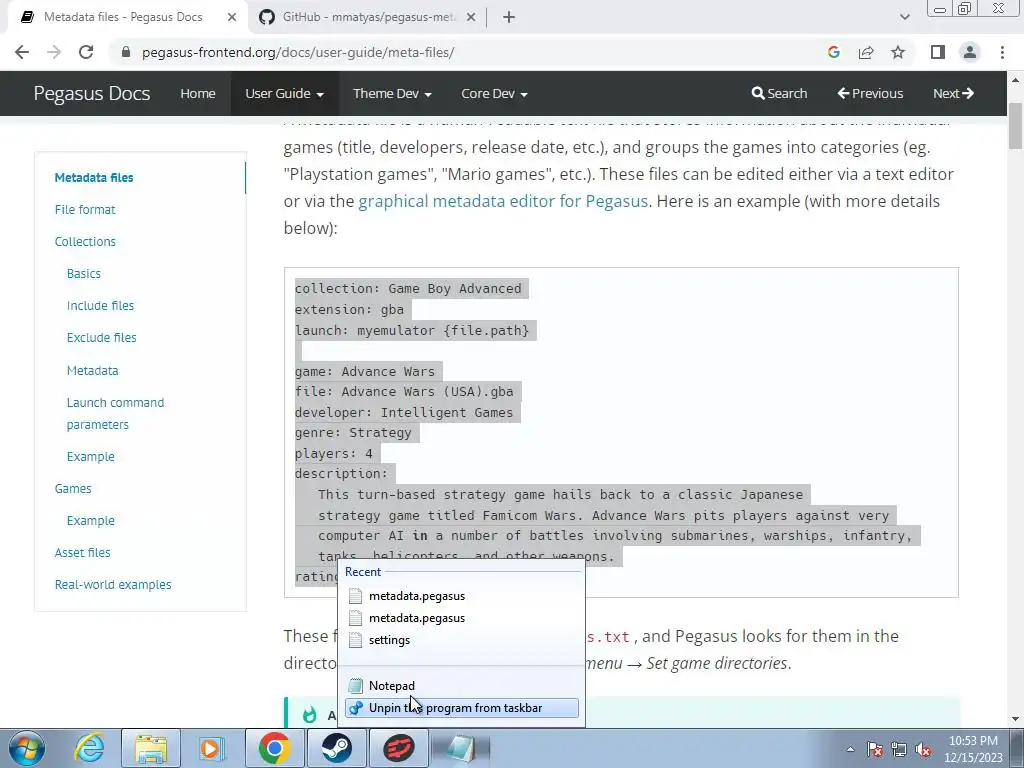The image size is (1024, 768).
Task: Open graphical metadata editor for Pegasus link
Action: click(503, 201)
